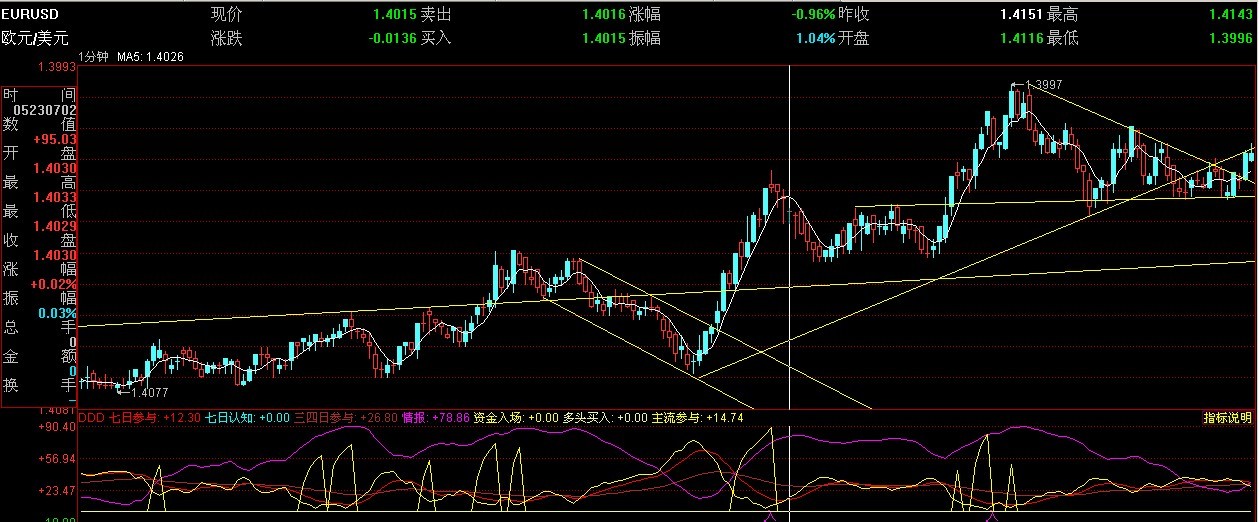Click the header 振幅 value 1.04%
The width and height of the screenshot is (1259, 522).
point(815,39)
